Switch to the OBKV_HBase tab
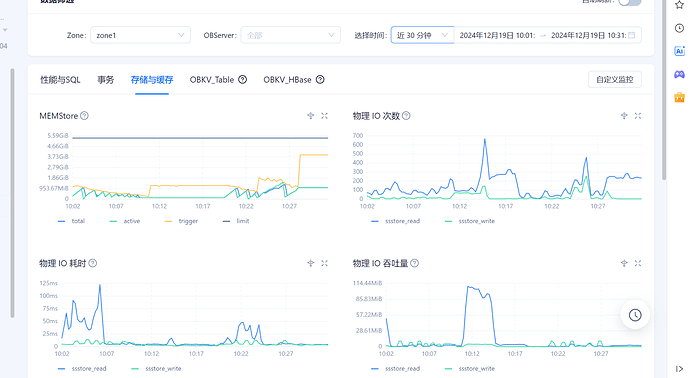 tap(287, 80)
